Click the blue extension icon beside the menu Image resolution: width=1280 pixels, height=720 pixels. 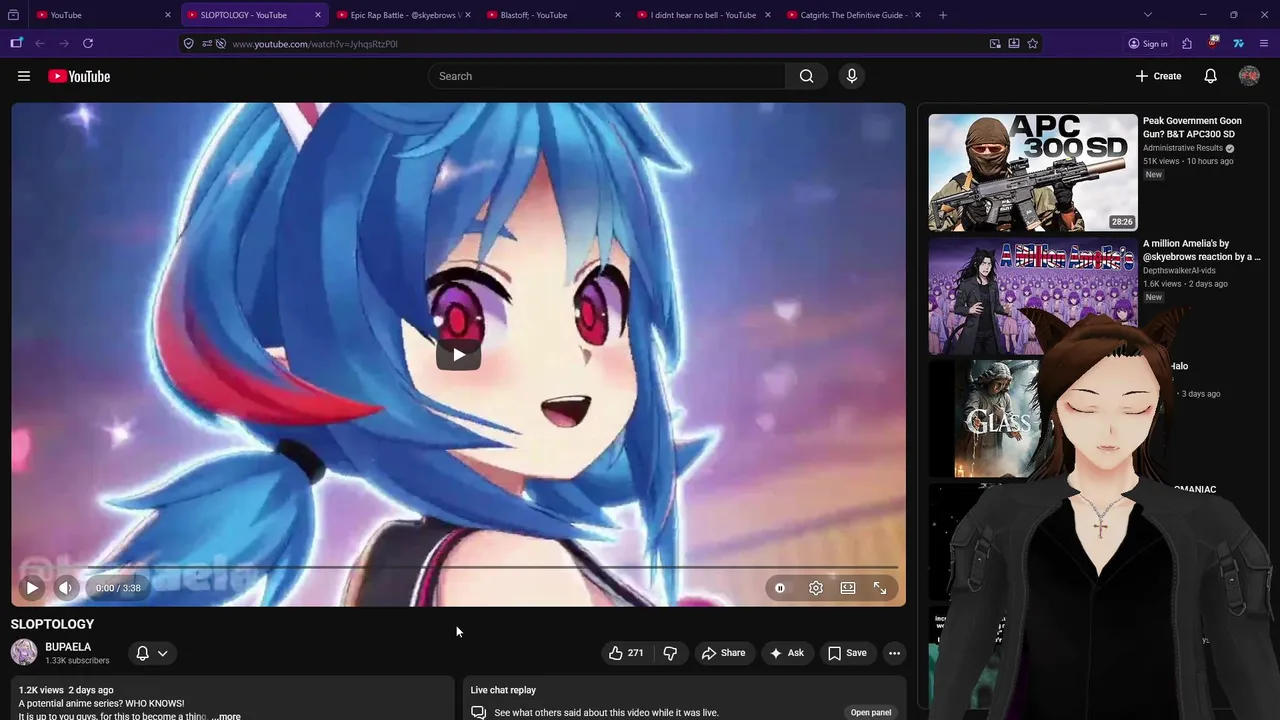(1238, 44)
